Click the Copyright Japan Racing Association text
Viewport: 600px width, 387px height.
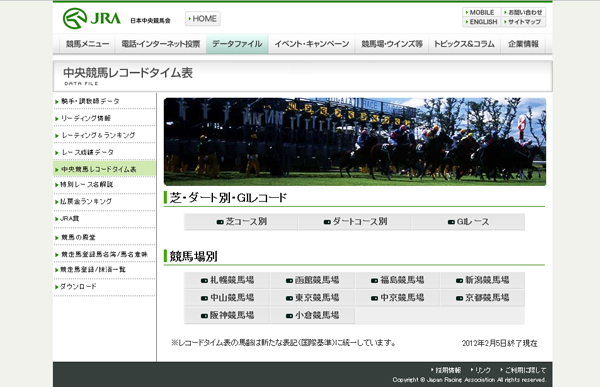tap(469, 380)
